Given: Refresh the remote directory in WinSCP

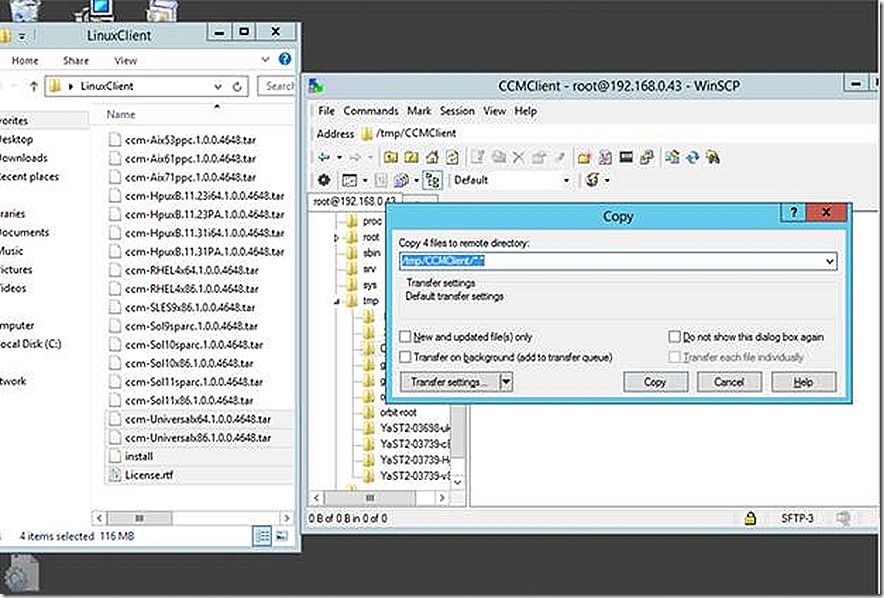Looking at the screenshot, I should pyautogui.click(x=452, y=157).
